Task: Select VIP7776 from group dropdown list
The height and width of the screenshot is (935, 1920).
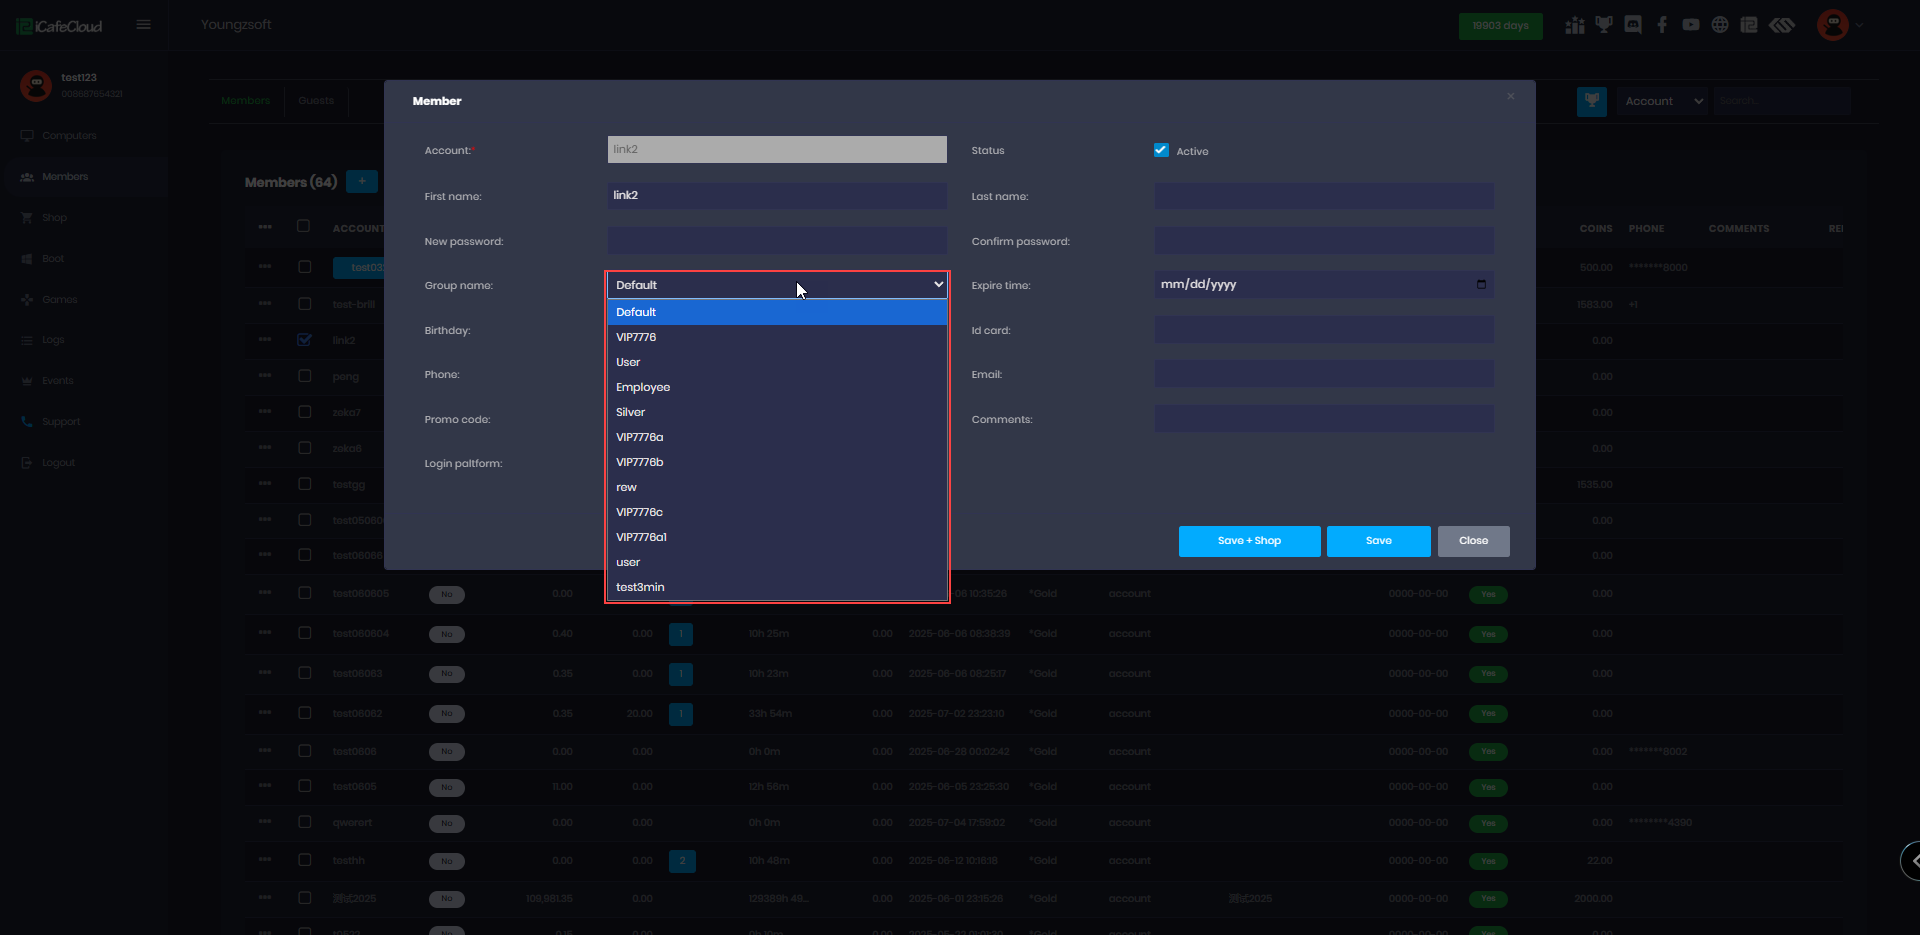Action: tap(636, 337)
